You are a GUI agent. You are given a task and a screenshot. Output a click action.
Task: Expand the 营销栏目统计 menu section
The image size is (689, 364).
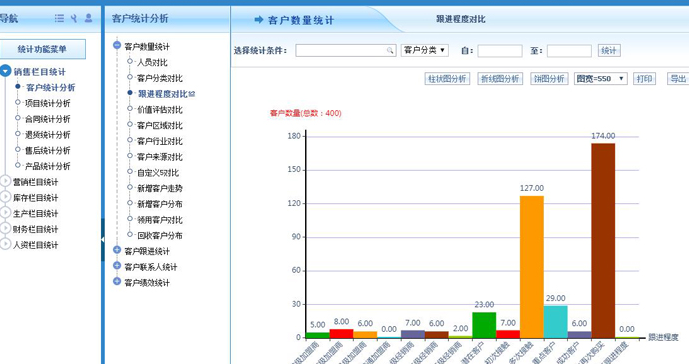[5, 181]
